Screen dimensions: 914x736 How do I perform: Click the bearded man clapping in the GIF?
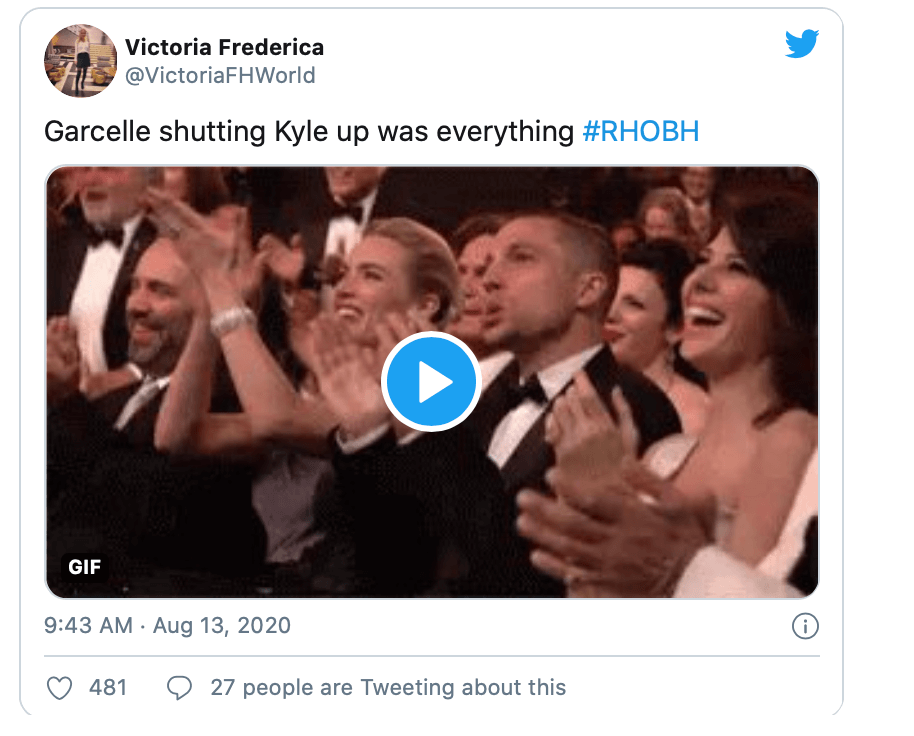[x=160, y=305]
